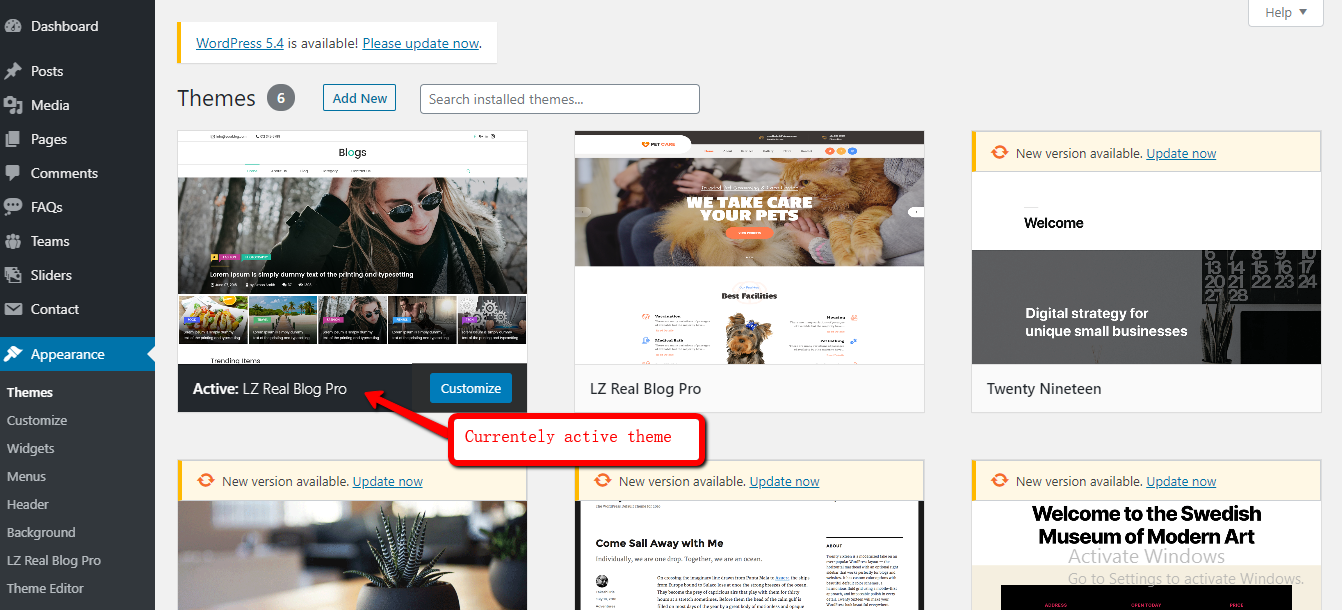The height and width of the screenshot is (610, 1342).
Task: Click update icon above Swedish Museum theme
Action: tap(999, 481)
